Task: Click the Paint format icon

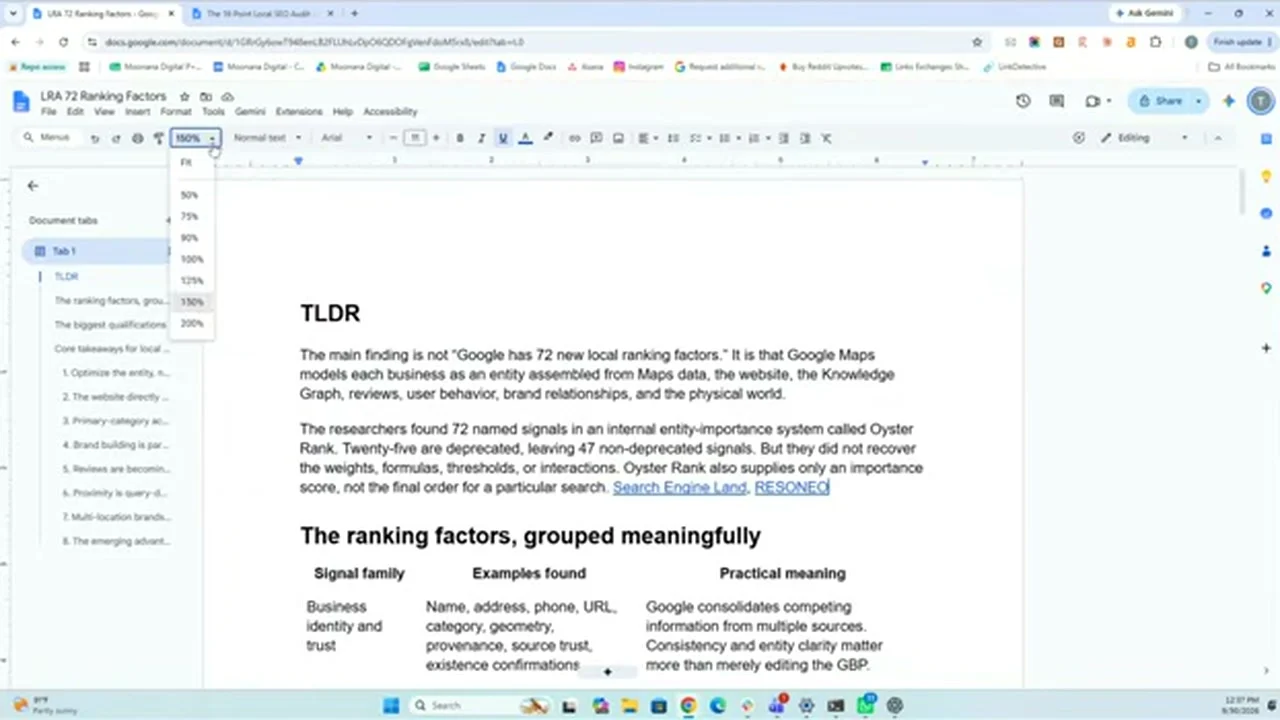Action: click(x=158, y=138)
